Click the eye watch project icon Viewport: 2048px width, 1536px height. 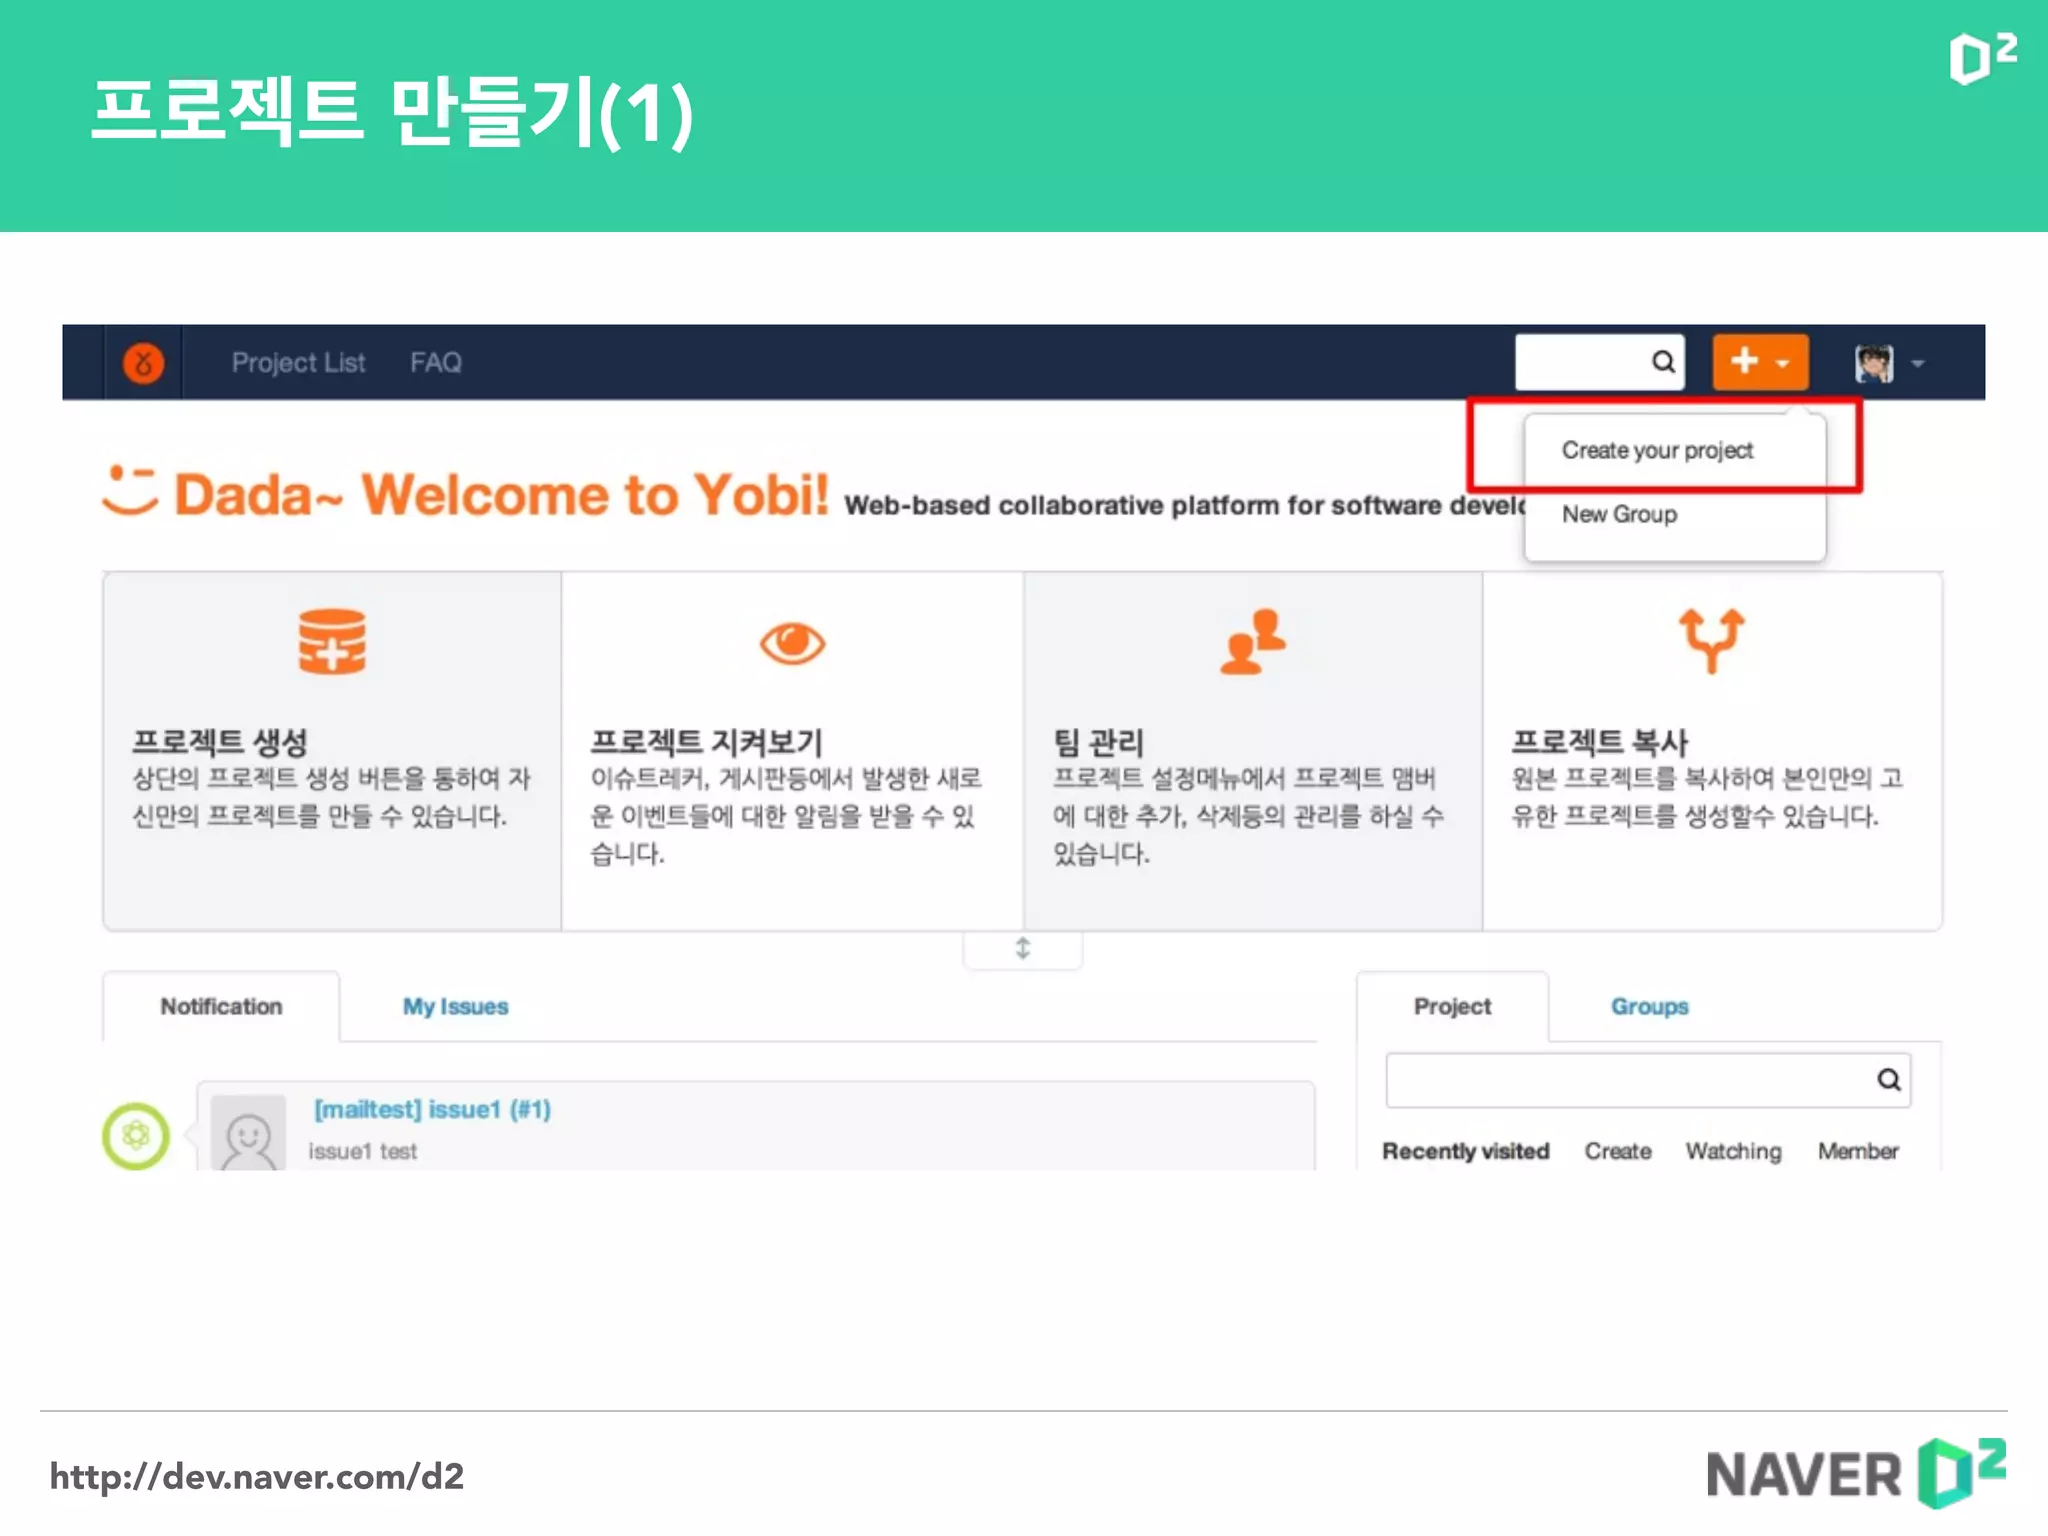coord(792,643)
